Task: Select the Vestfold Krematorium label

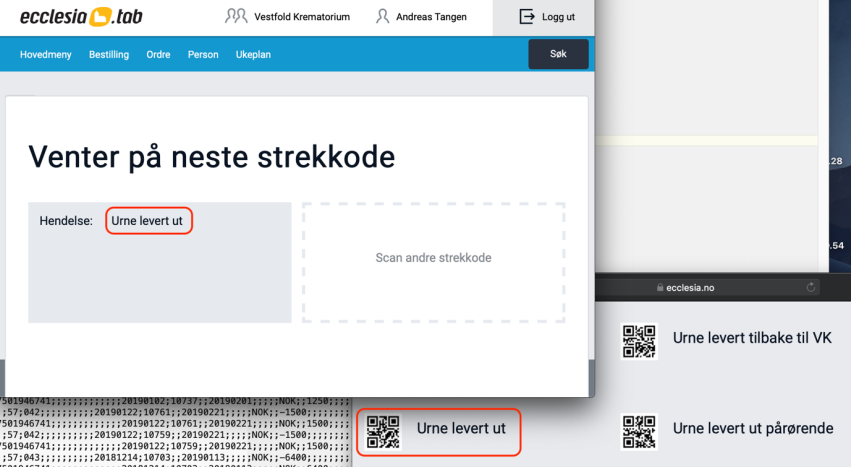Action: [x=302, y=17]
